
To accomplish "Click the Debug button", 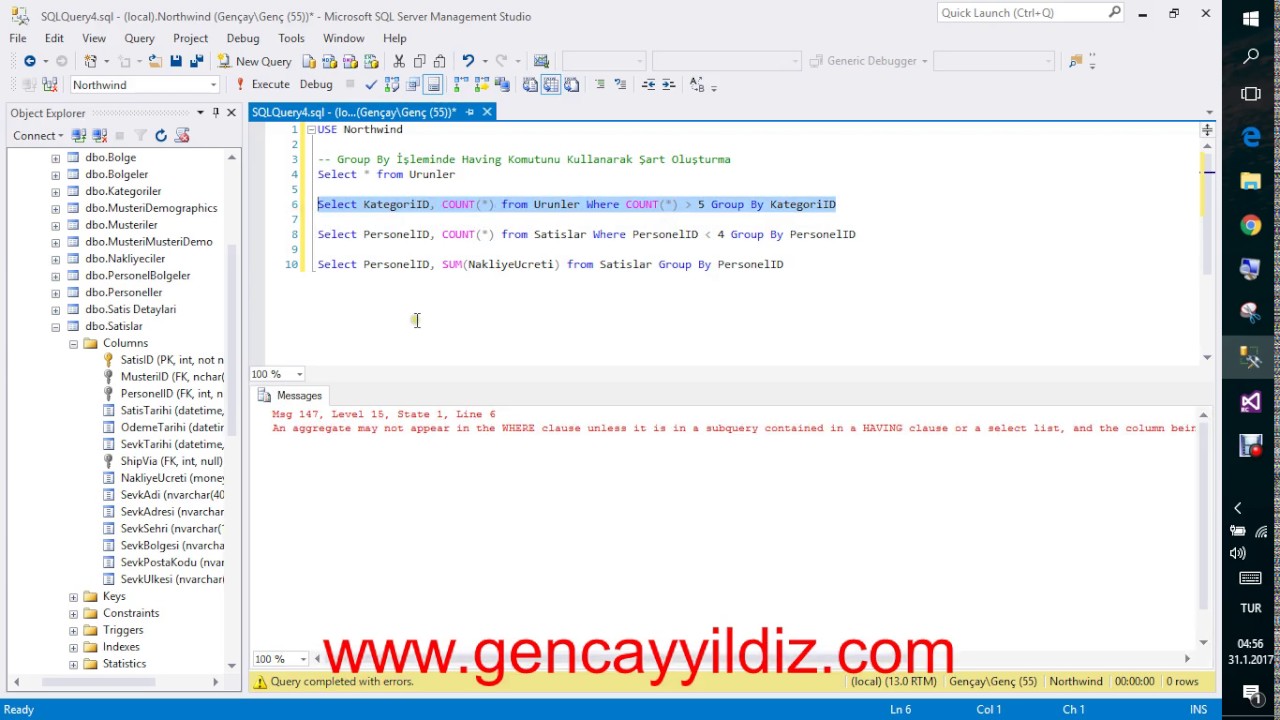I will [316, 85].
